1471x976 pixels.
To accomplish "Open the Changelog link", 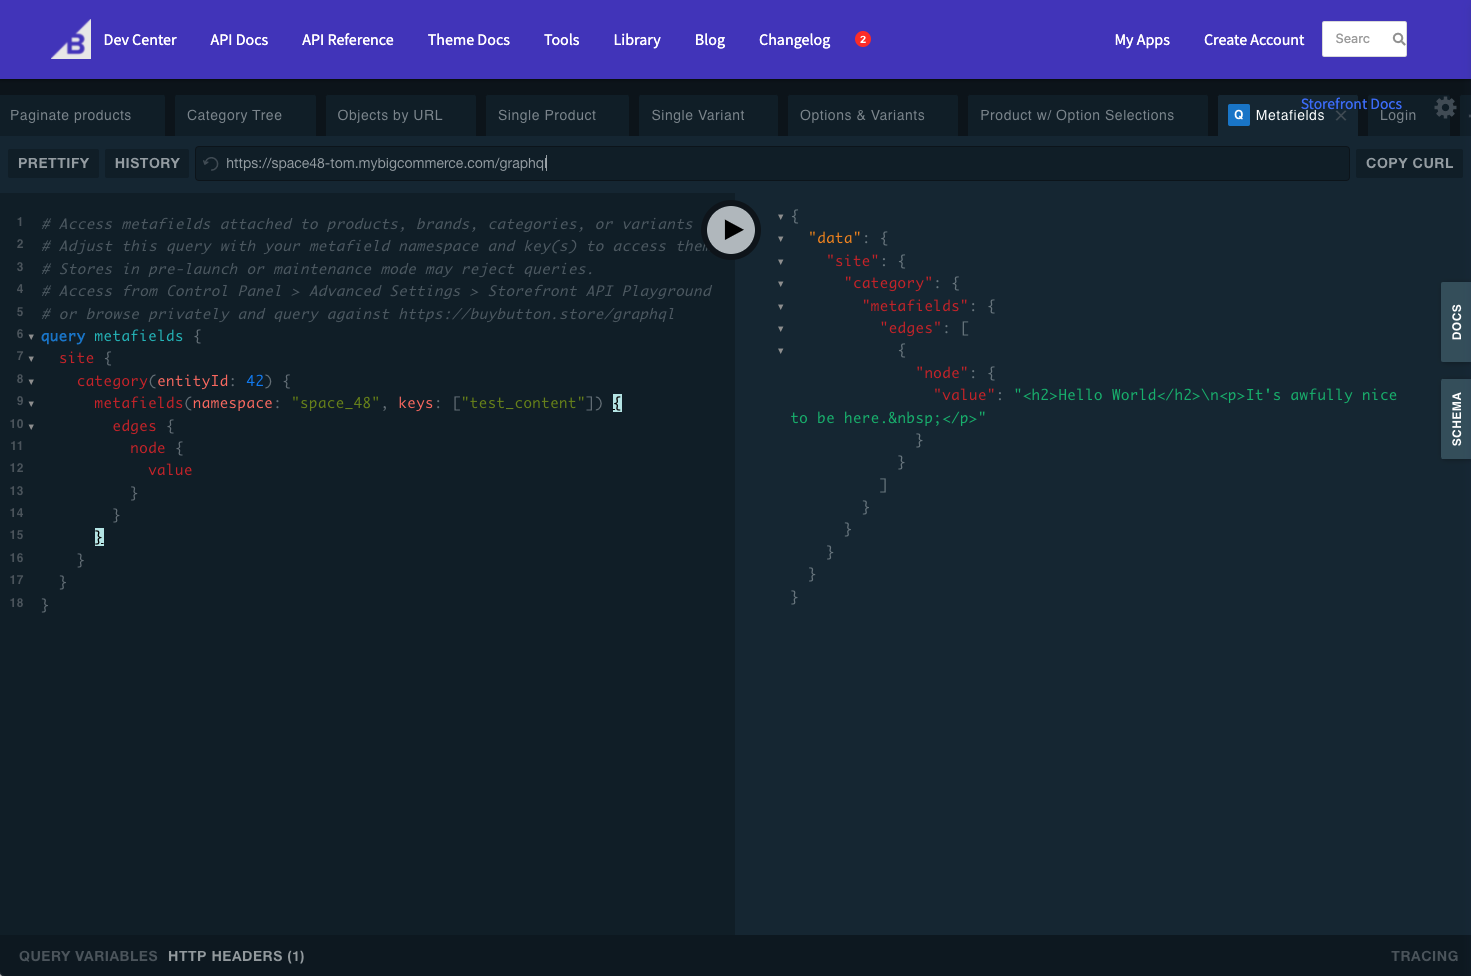I will coord(795,40).
